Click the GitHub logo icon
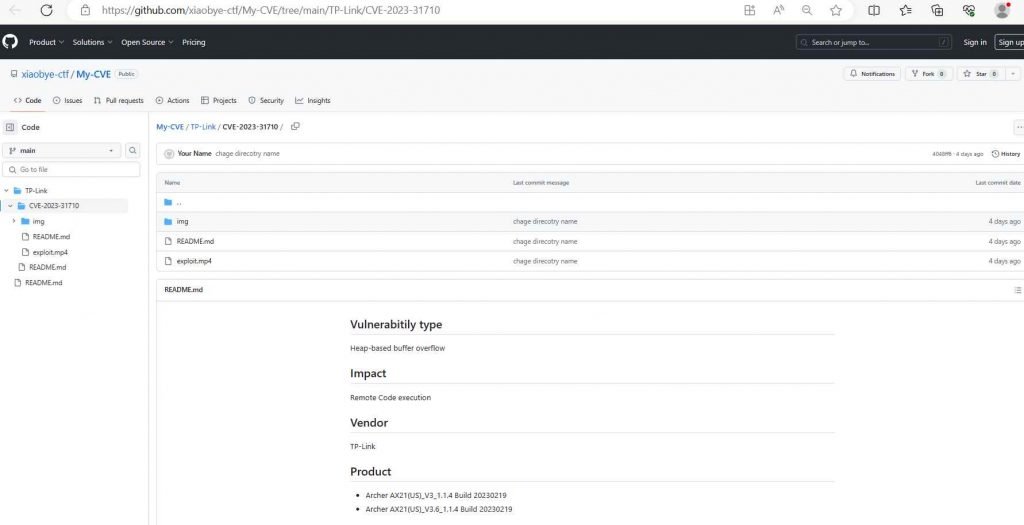 tap(10, 42)
